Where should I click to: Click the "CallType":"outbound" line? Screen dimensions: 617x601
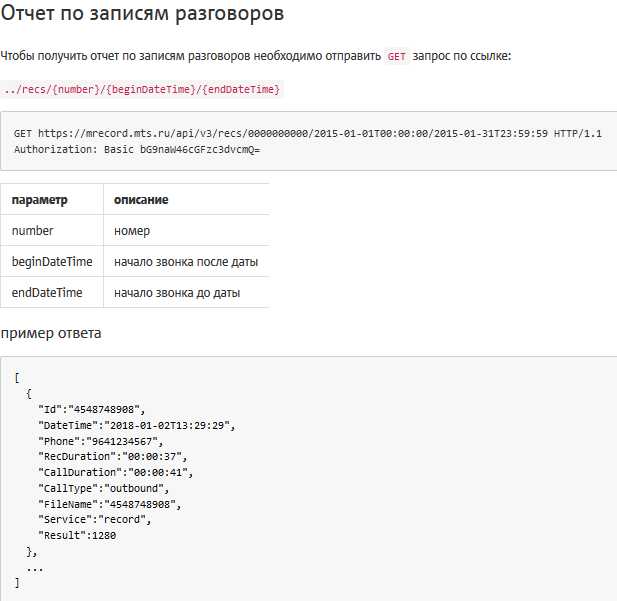tap(103, 488)
